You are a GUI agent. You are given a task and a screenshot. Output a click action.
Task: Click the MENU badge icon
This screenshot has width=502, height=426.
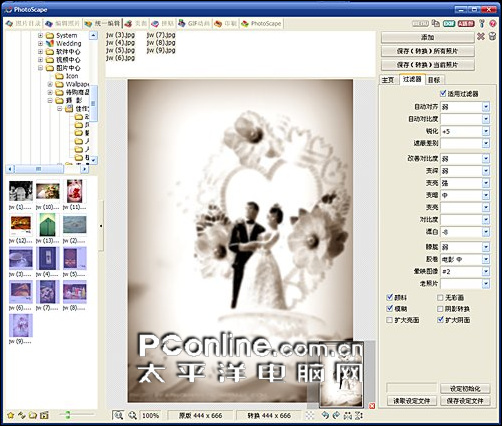[420, 23]
